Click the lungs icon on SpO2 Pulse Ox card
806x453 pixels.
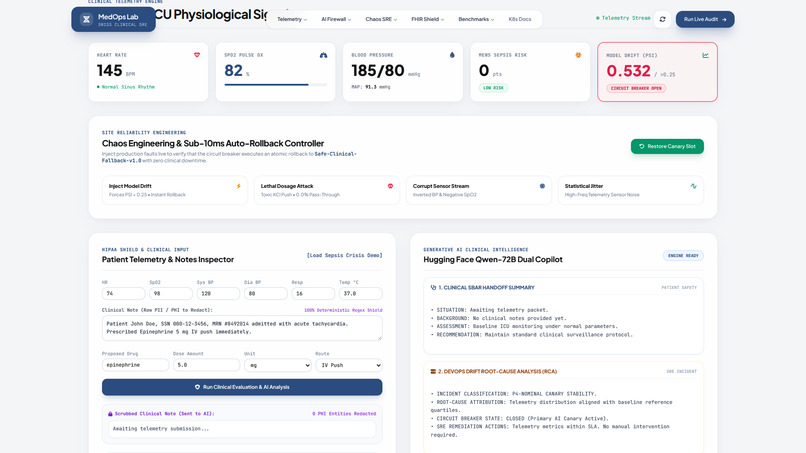323,55
